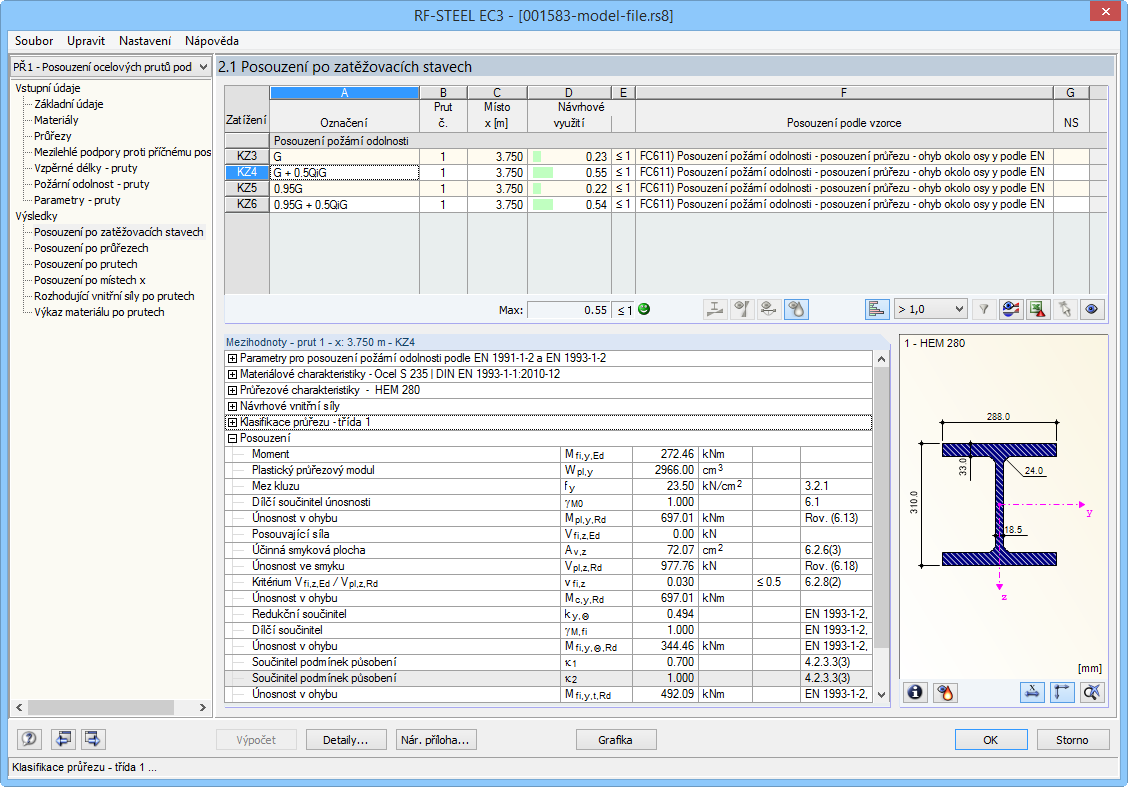Open the Nastavení menu
The height and width of the screenshot is (787, 1128).
[144, 41]
